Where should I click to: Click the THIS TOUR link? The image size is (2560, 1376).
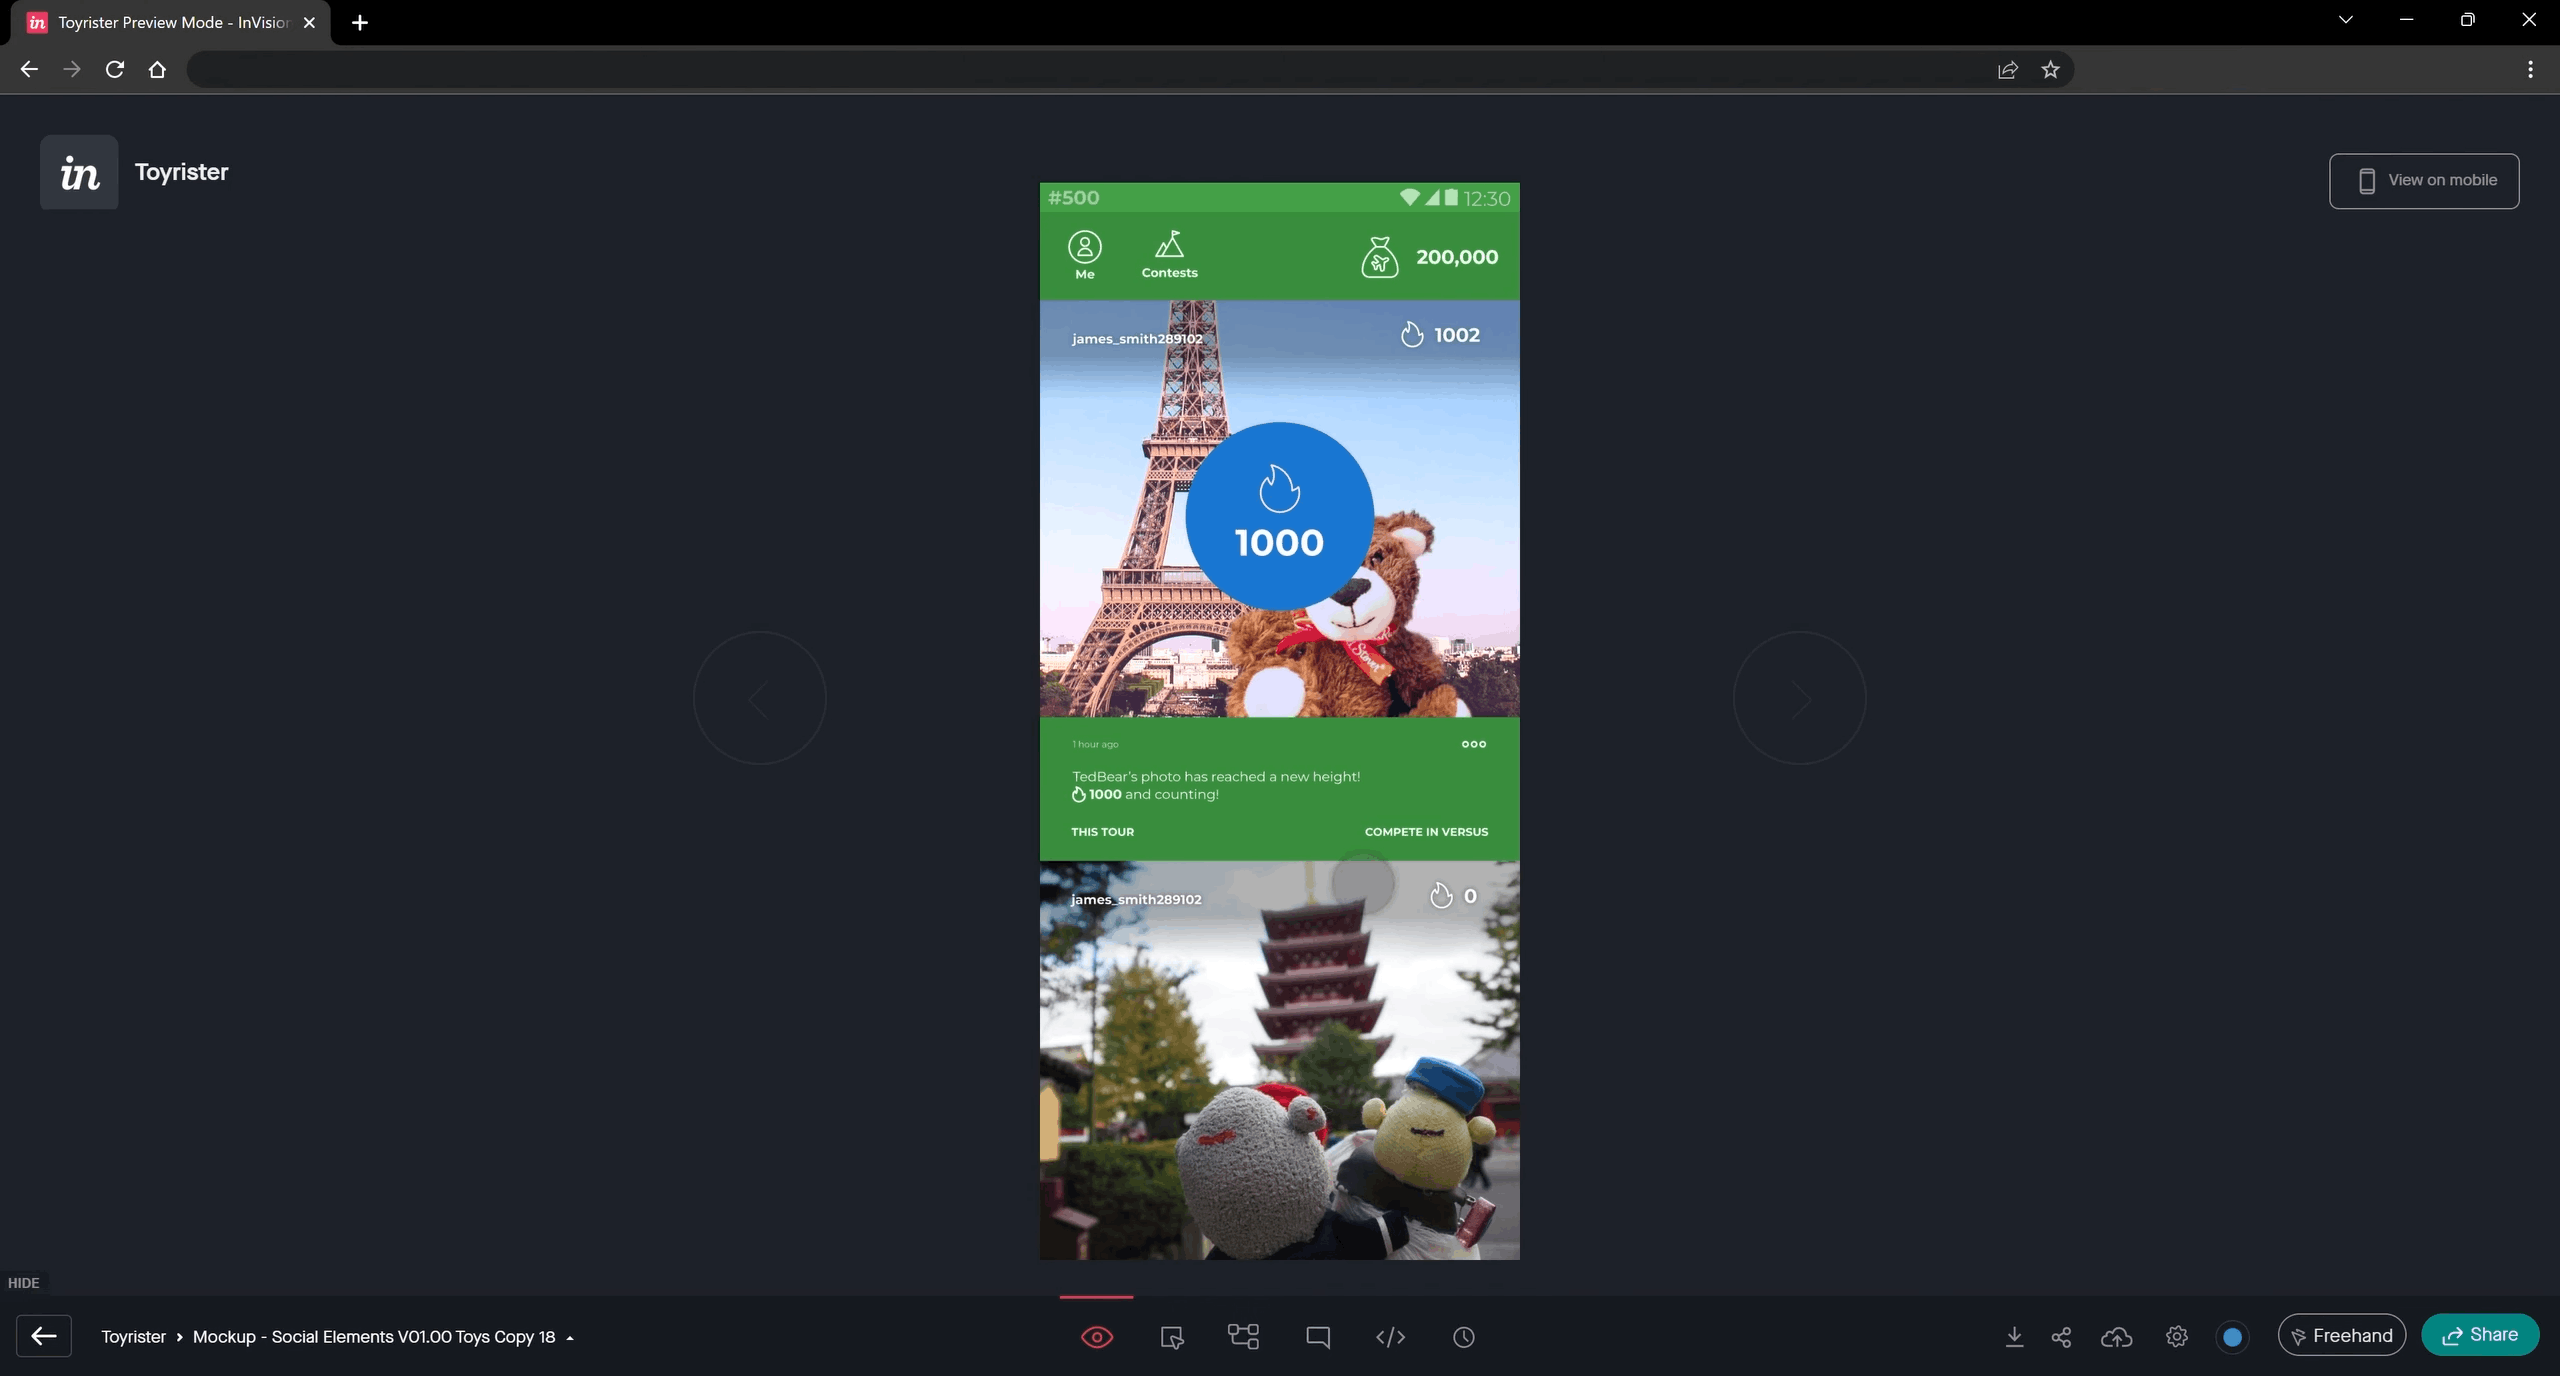[x=1102, y=832]
